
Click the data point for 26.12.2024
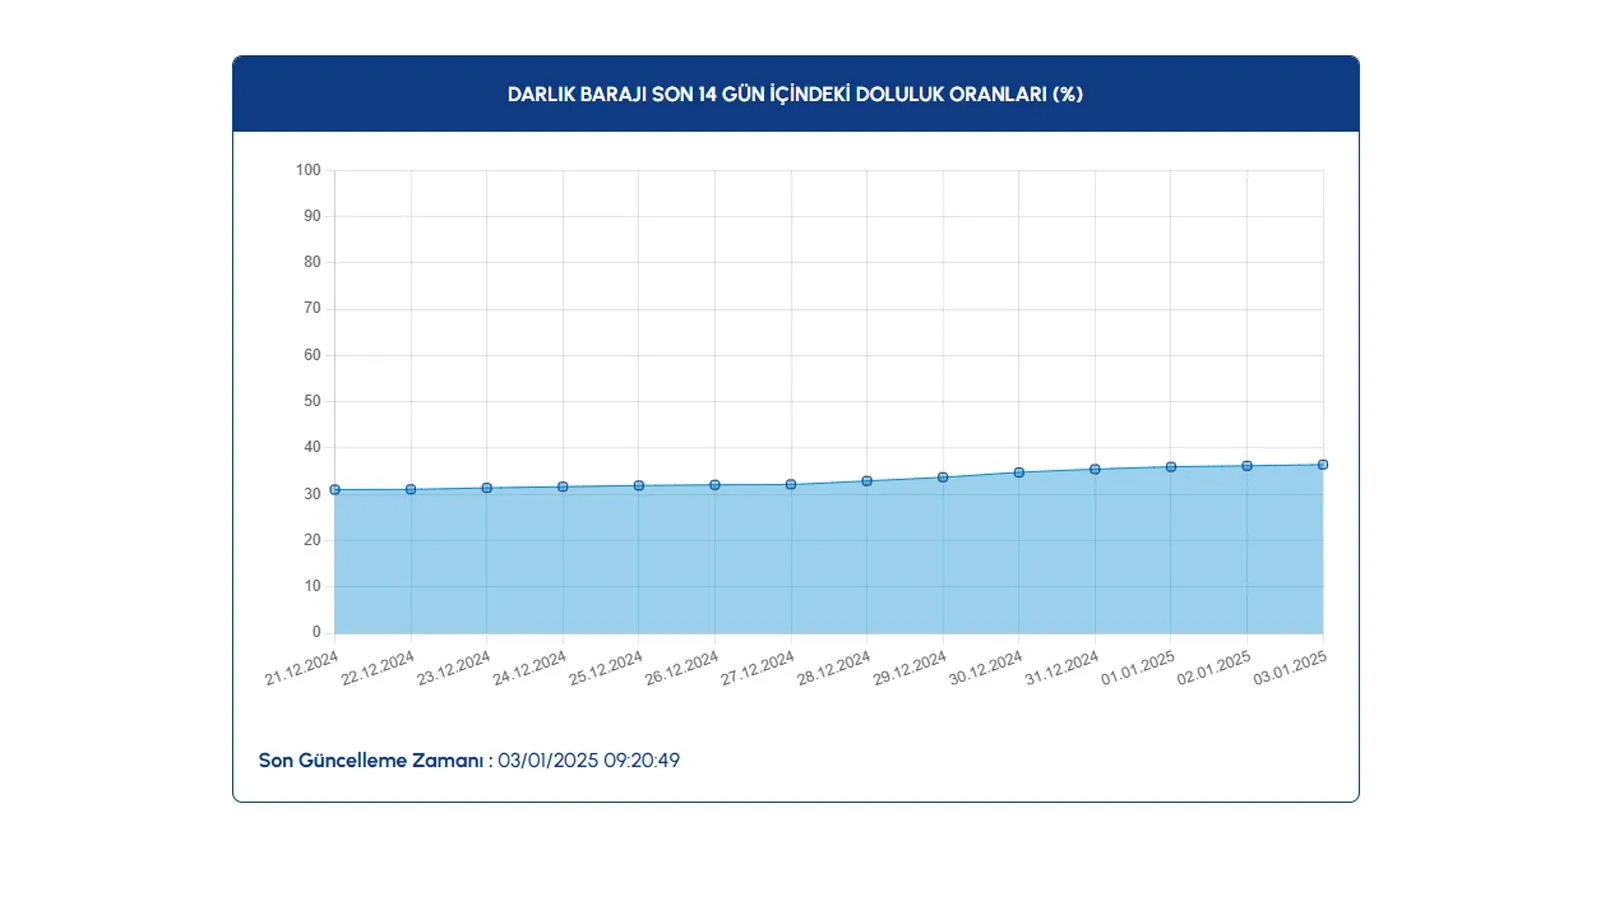(x=715, y=485)
